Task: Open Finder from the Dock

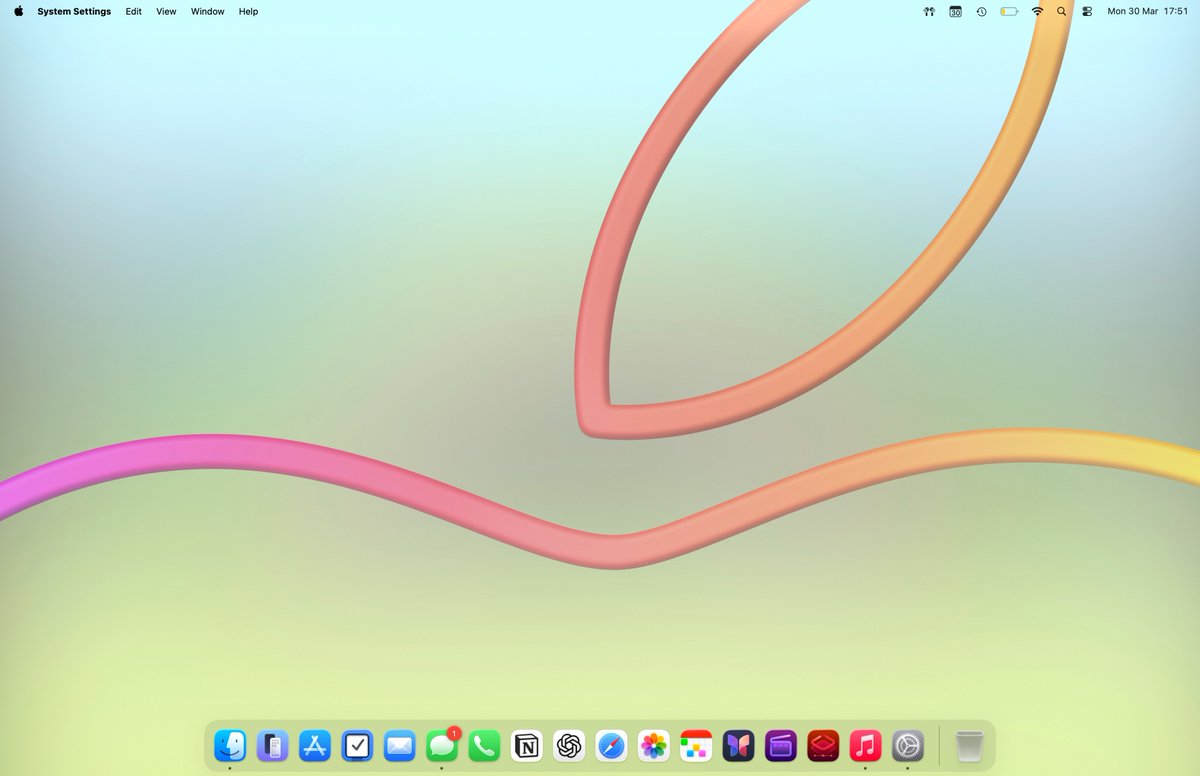Action: click(x=230, y=745)
